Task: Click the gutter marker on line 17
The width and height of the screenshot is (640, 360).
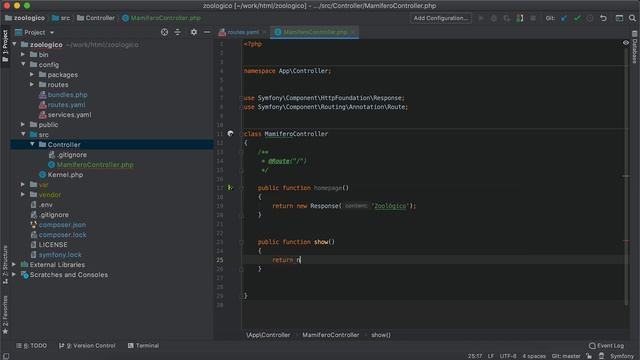Action: pos(230,188)
